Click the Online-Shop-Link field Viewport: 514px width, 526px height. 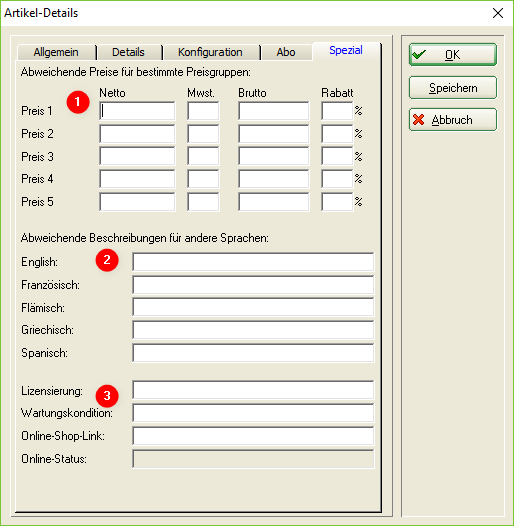[253, 436]
